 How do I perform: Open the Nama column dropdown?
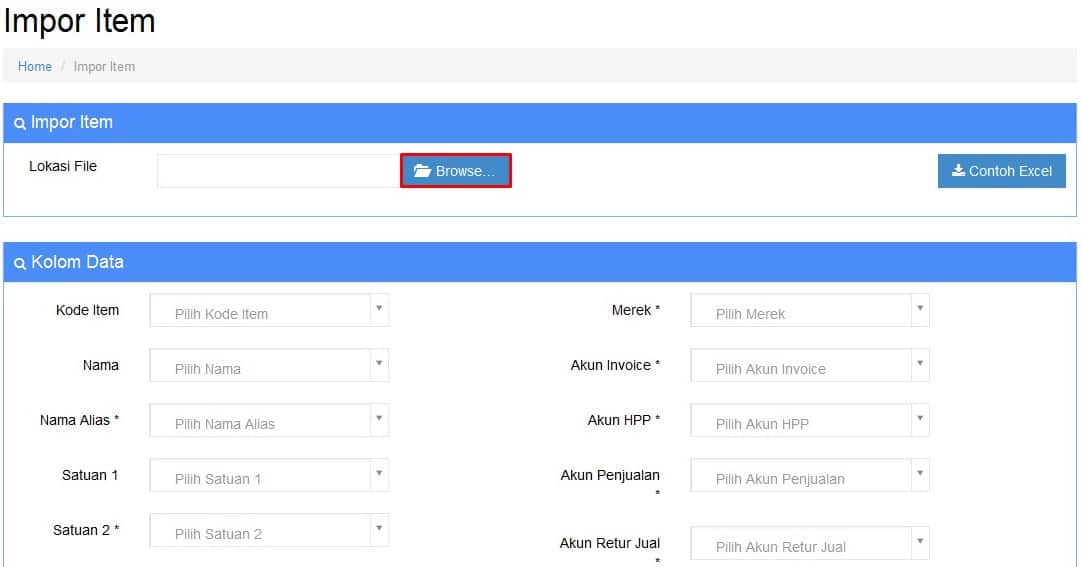[x=260, y=366]
